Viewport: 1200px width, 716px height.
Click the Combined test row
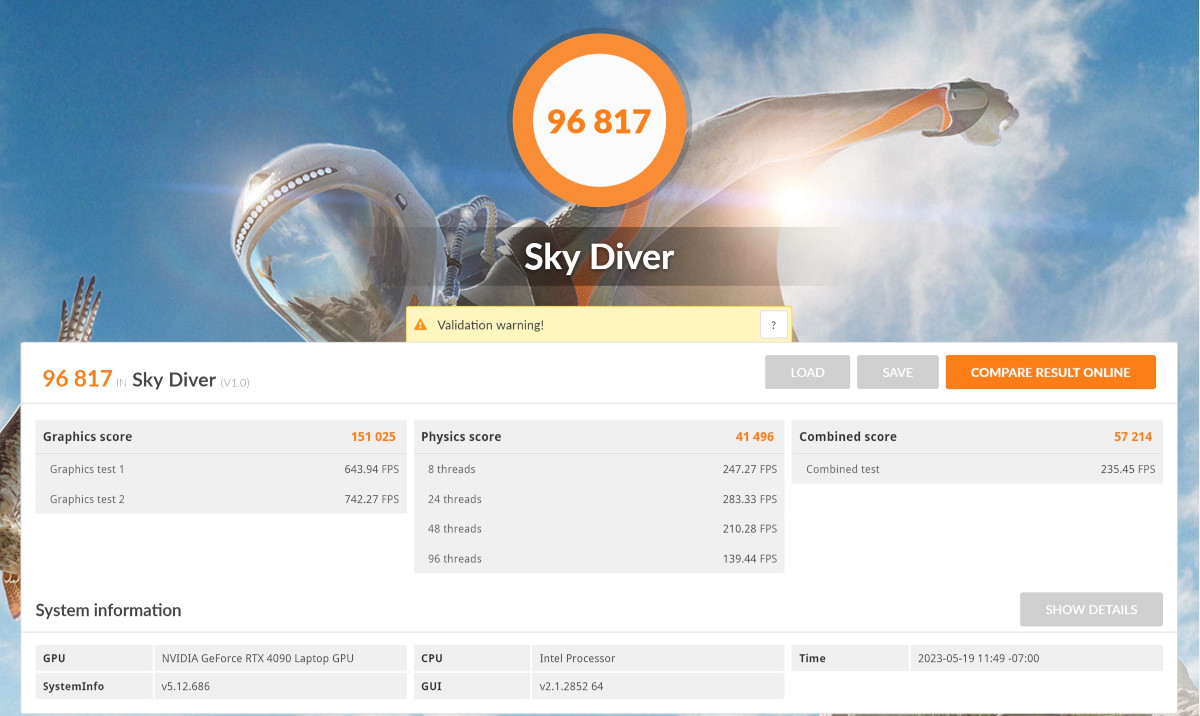click(979, 469)
